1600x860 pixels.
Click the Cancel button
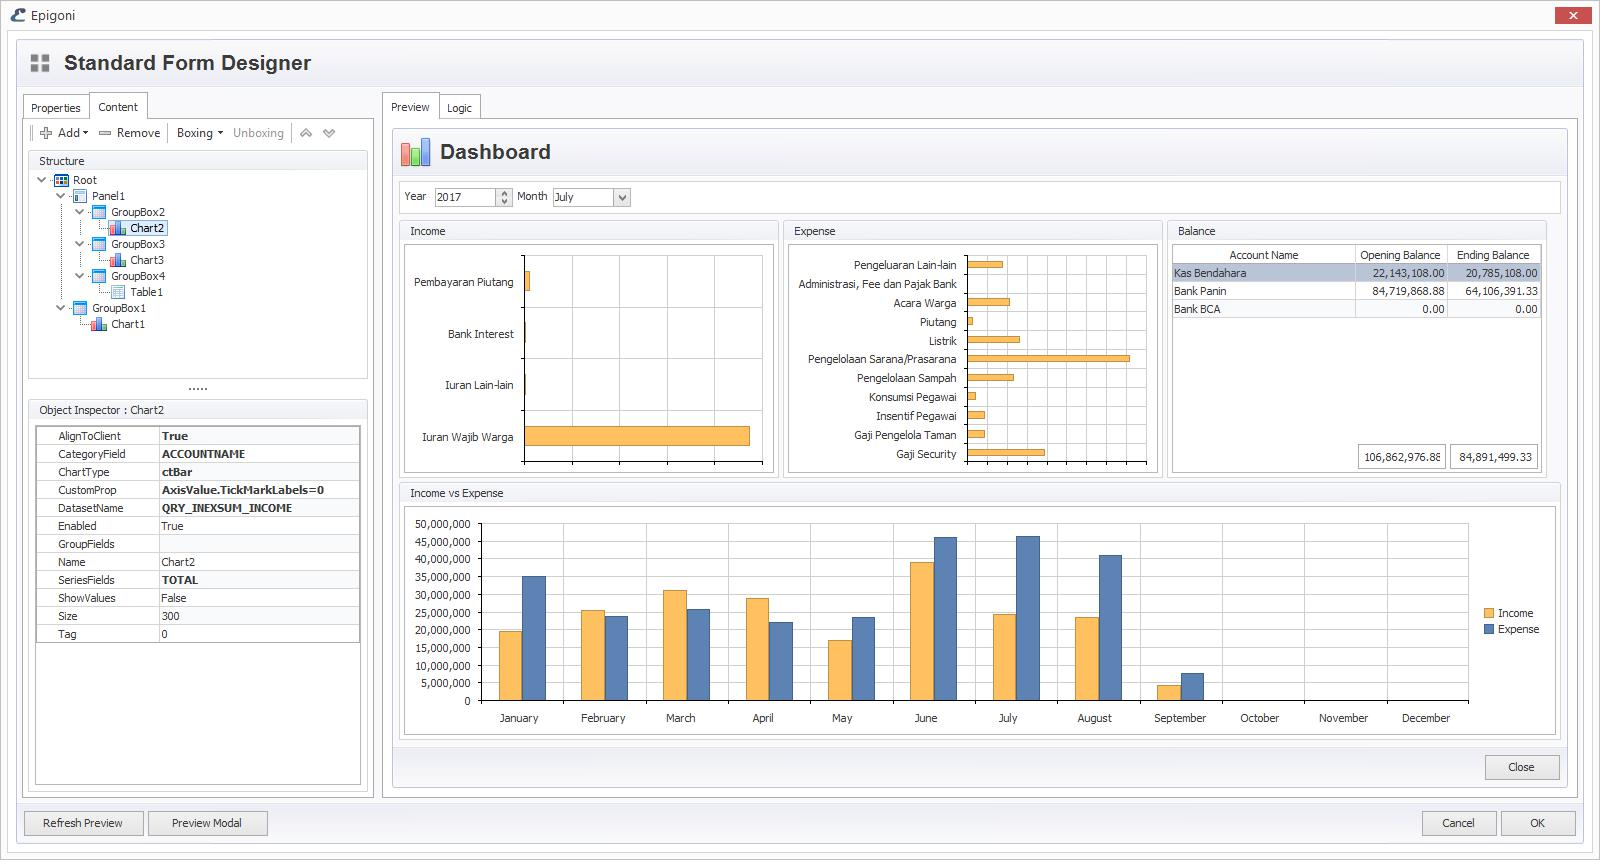pyautogui.click(x=1458, y=823)
